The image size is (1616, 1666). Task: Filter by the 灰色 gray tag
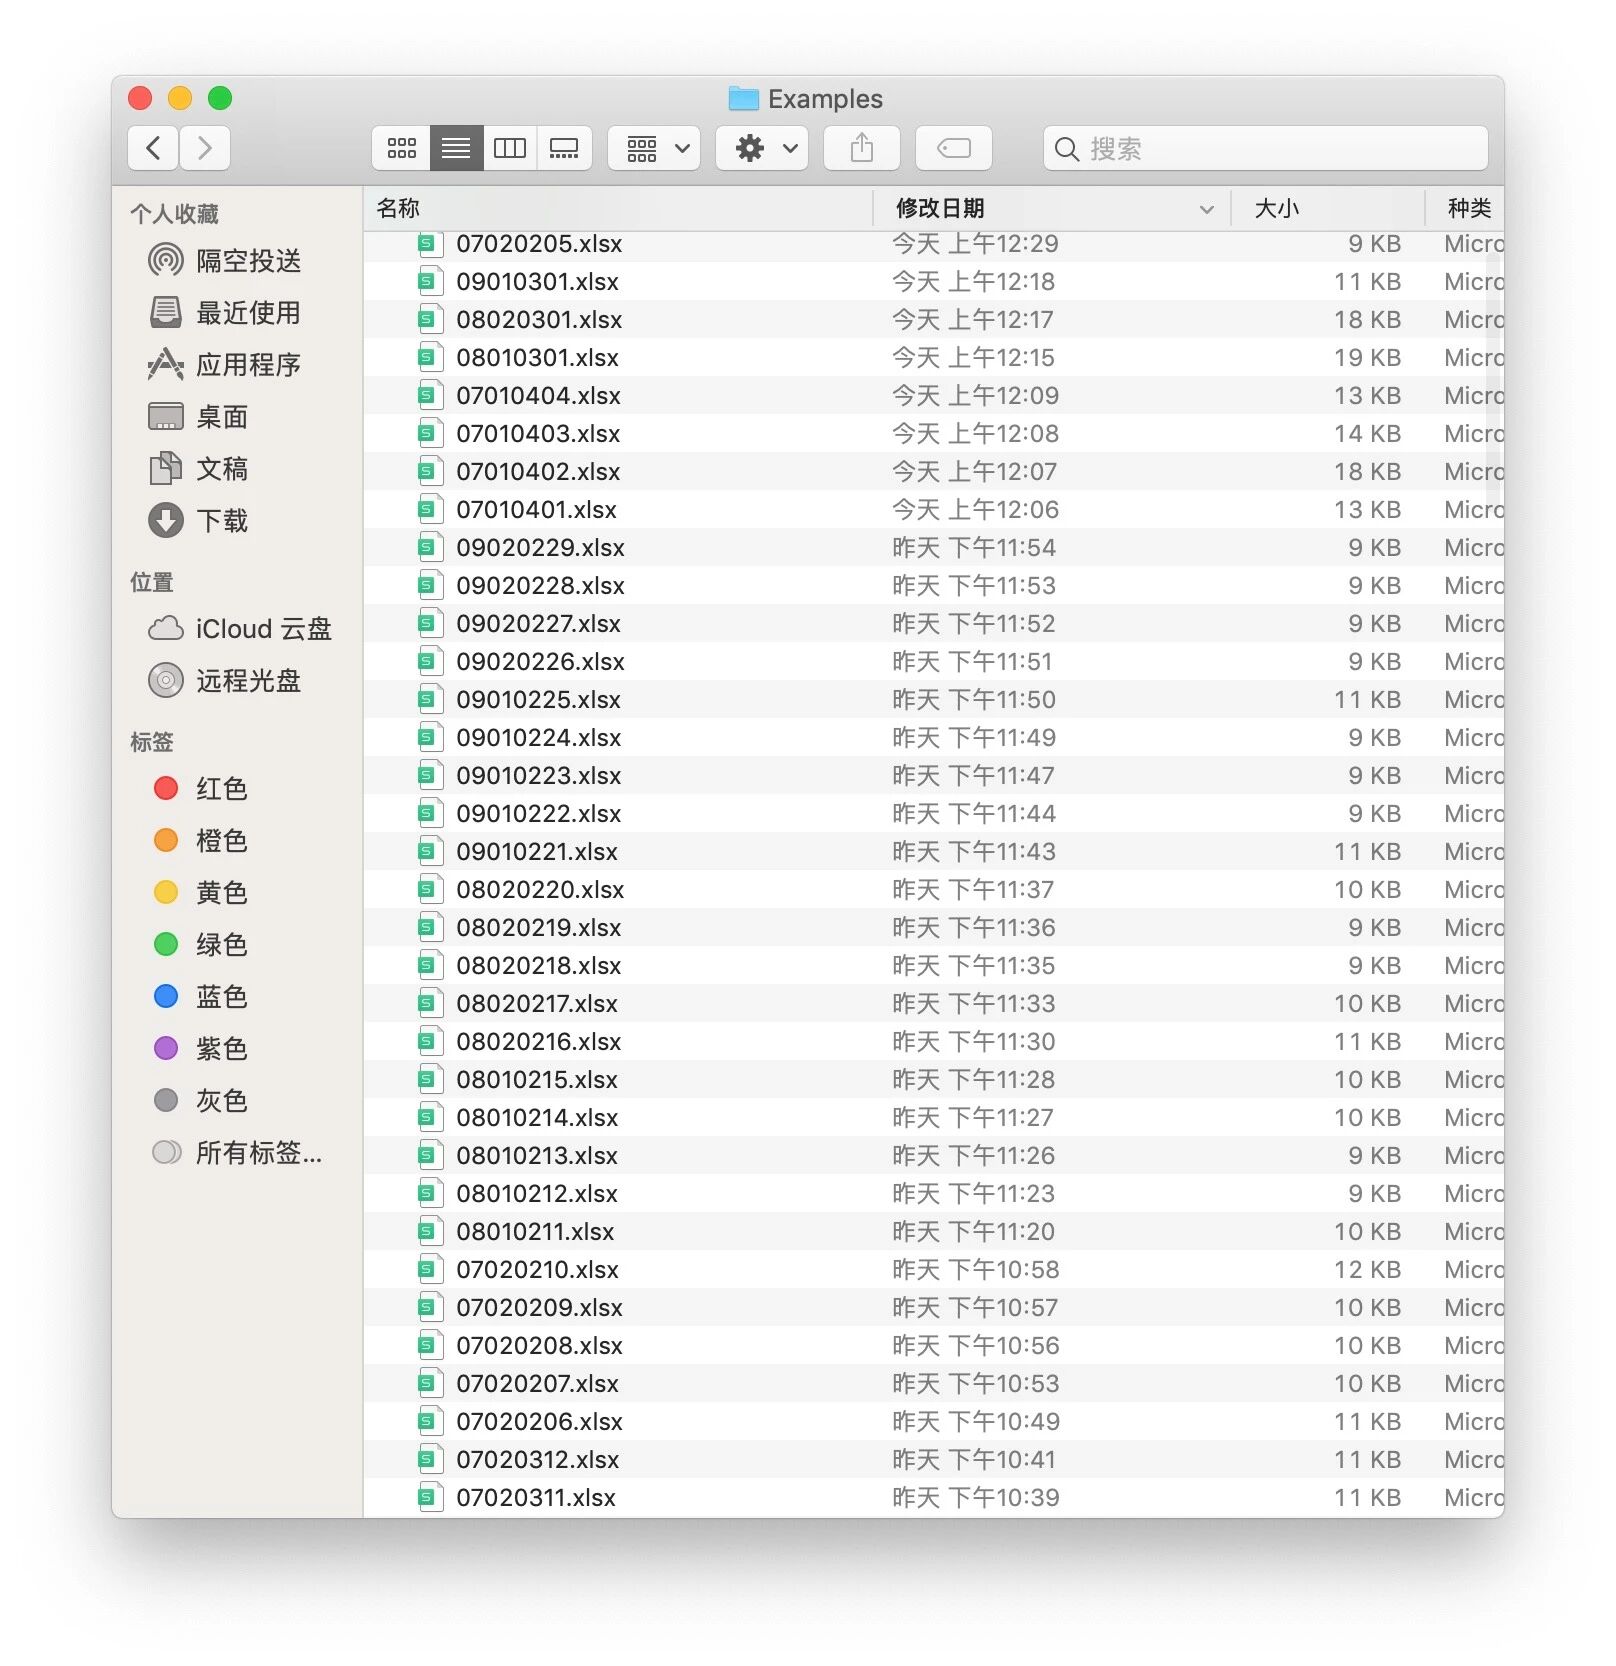tap(200, 1101)
